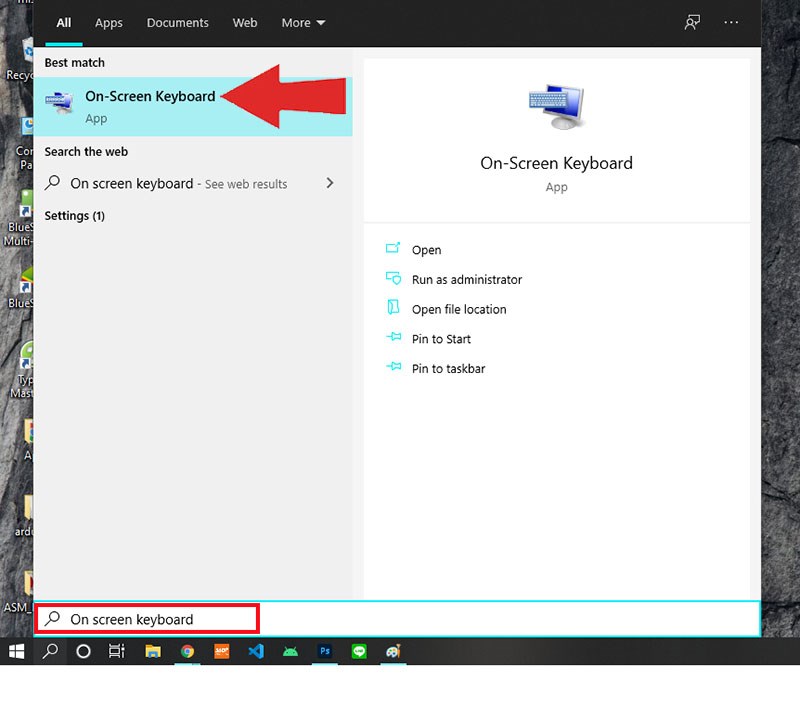Image resolution: width=800 pixels, height=706 pixels.
Task: Launch Visual Studio Code from taskbar
Action: tap(256, 651)
